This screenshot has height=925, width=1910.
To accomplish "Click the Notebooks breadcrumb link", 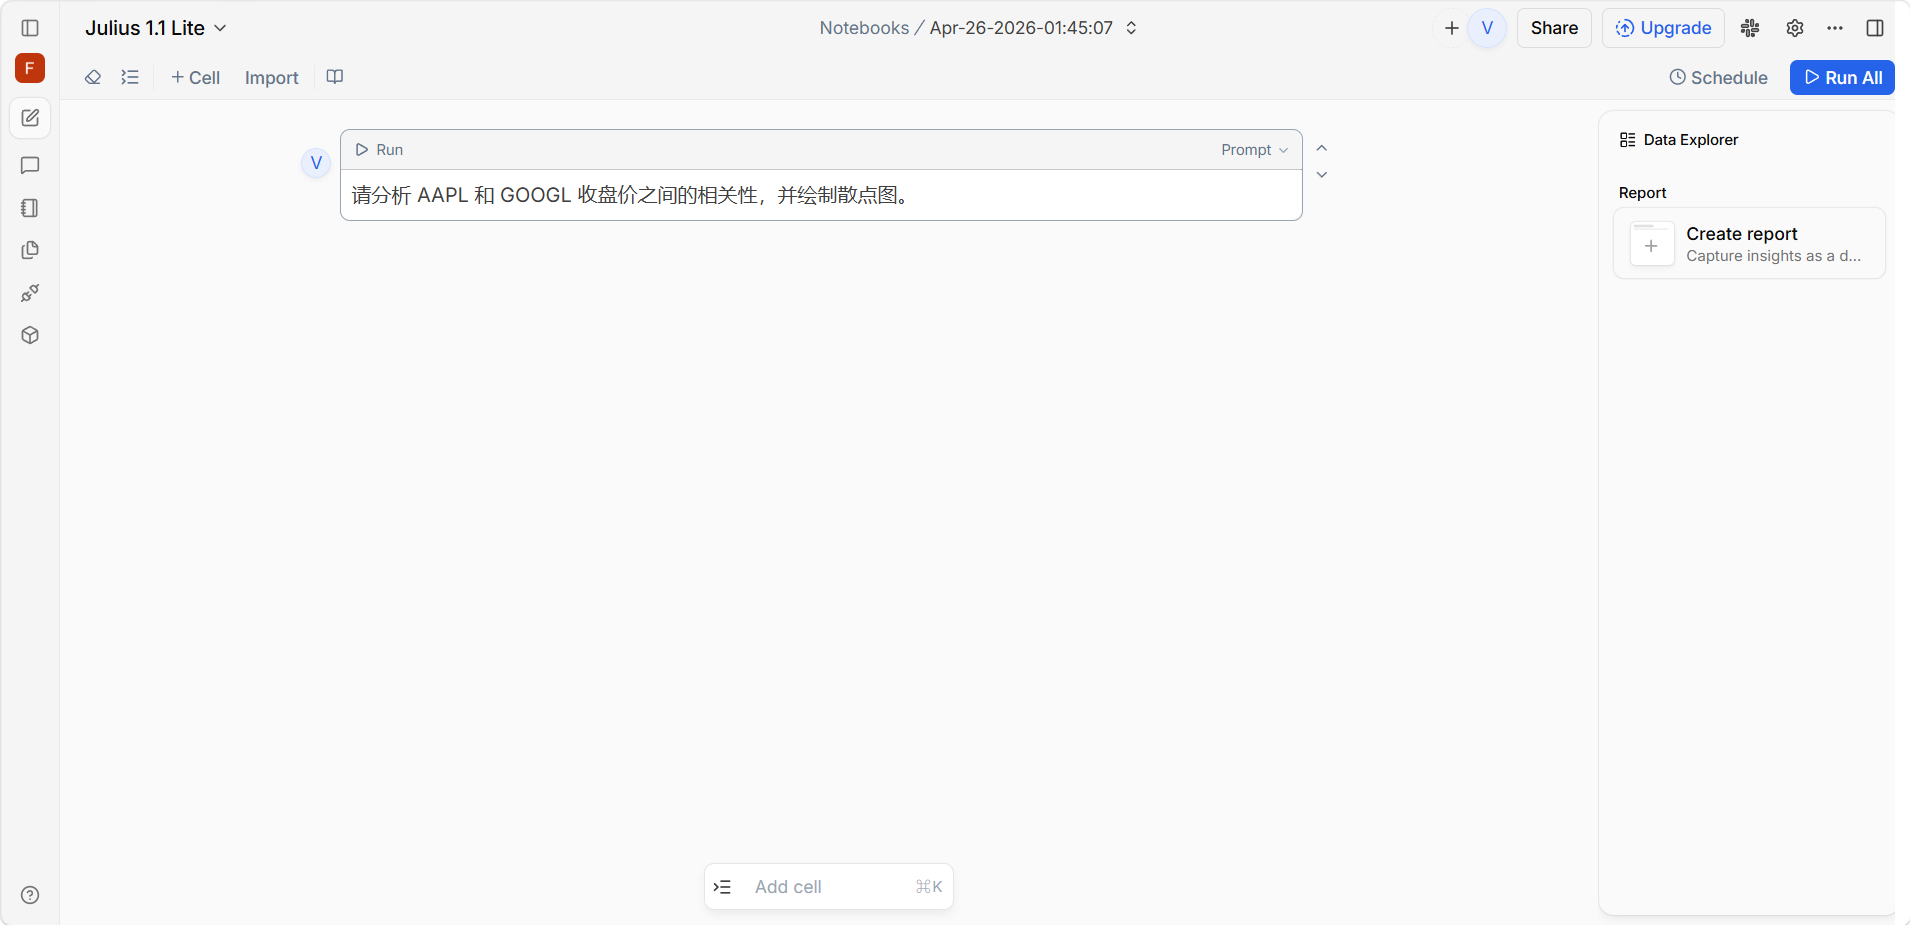I will [x=864, y=28].
